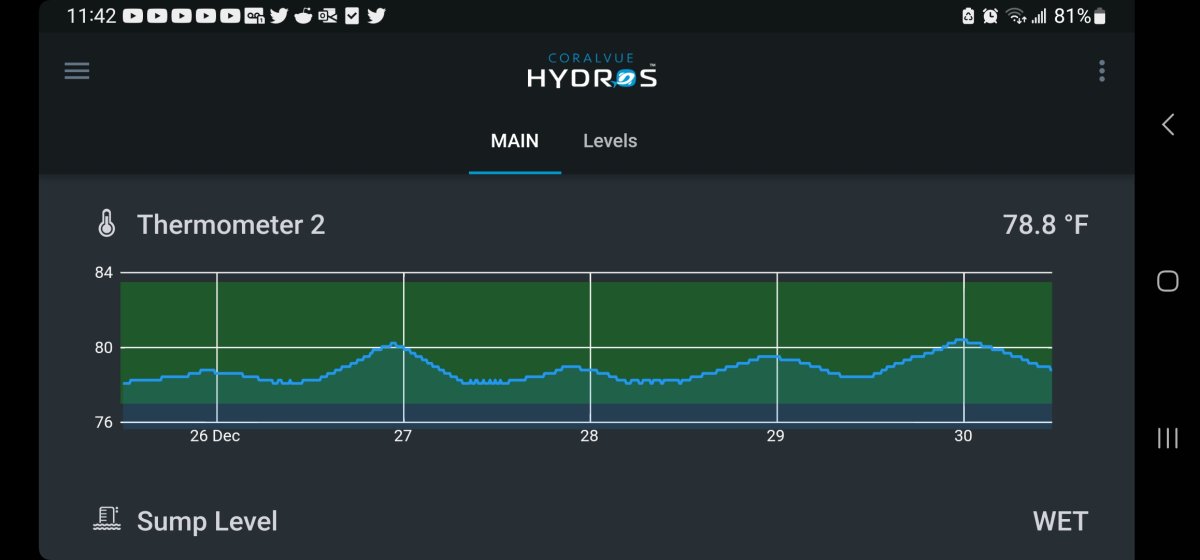Tap the 76 y-axis label
The width and height of the screenshot is (1200, 560).
103,422
